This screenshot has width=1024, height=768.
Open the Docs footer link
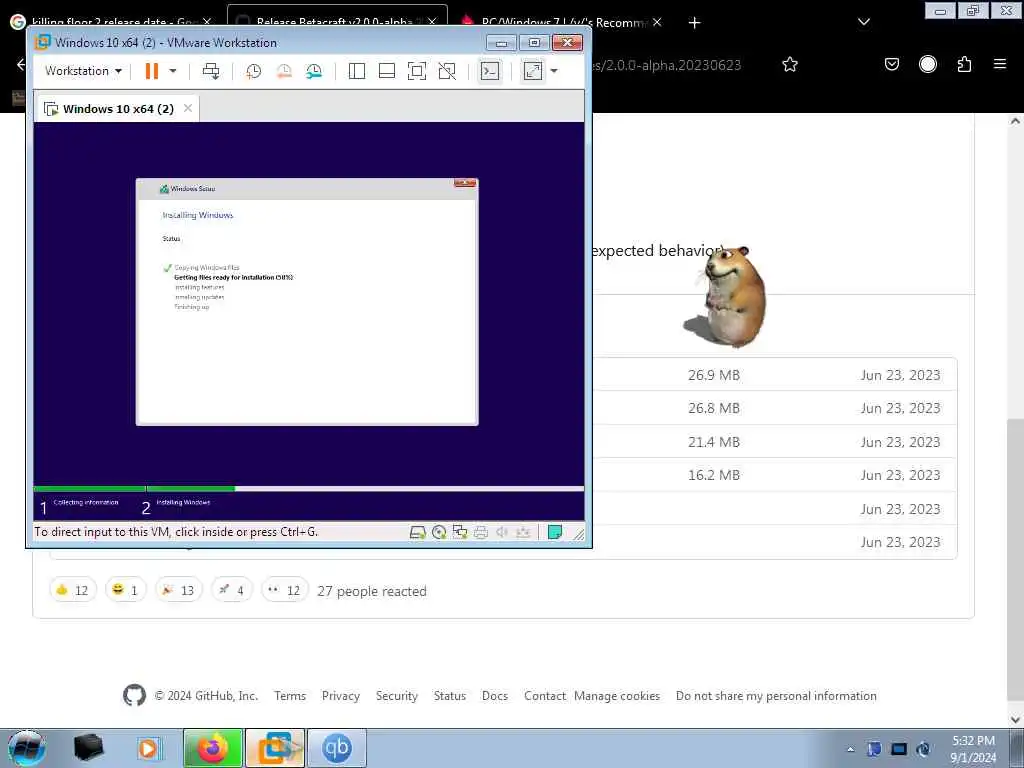click(495, 696)
